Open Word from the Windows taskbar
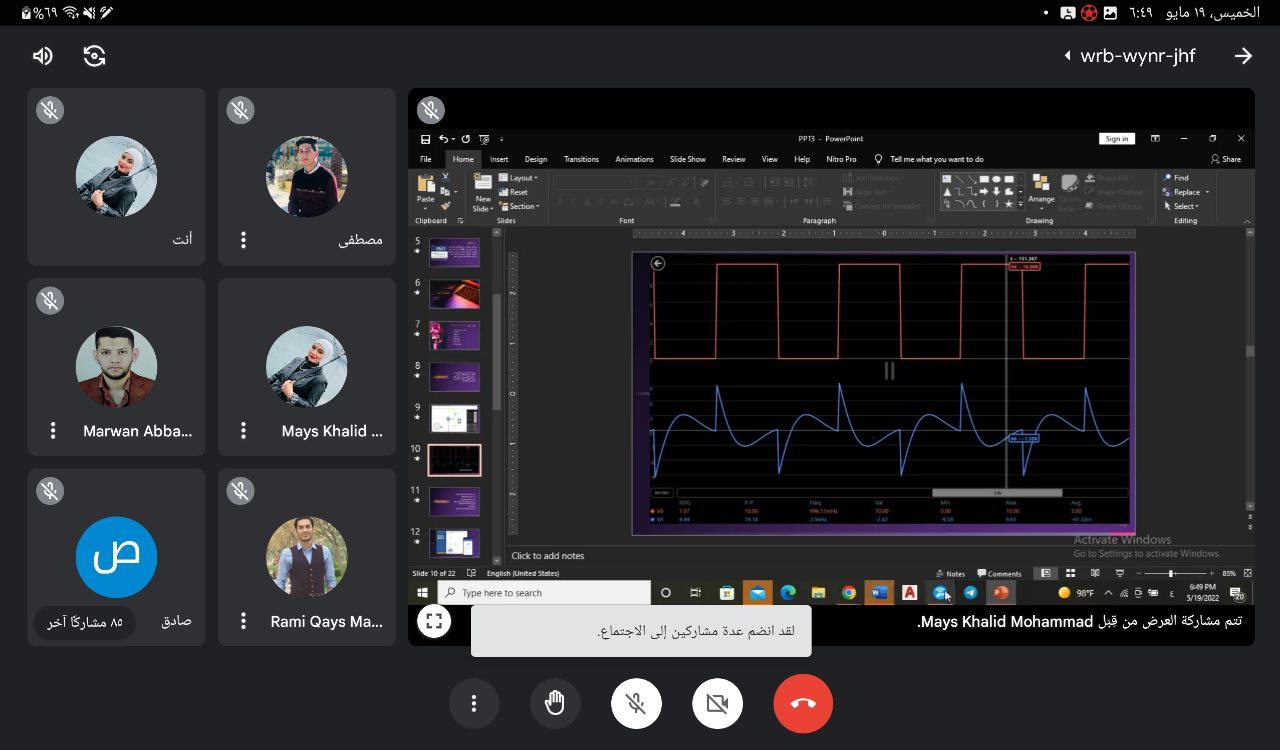This screenshot has height=750, width=1280. [878, 593]
